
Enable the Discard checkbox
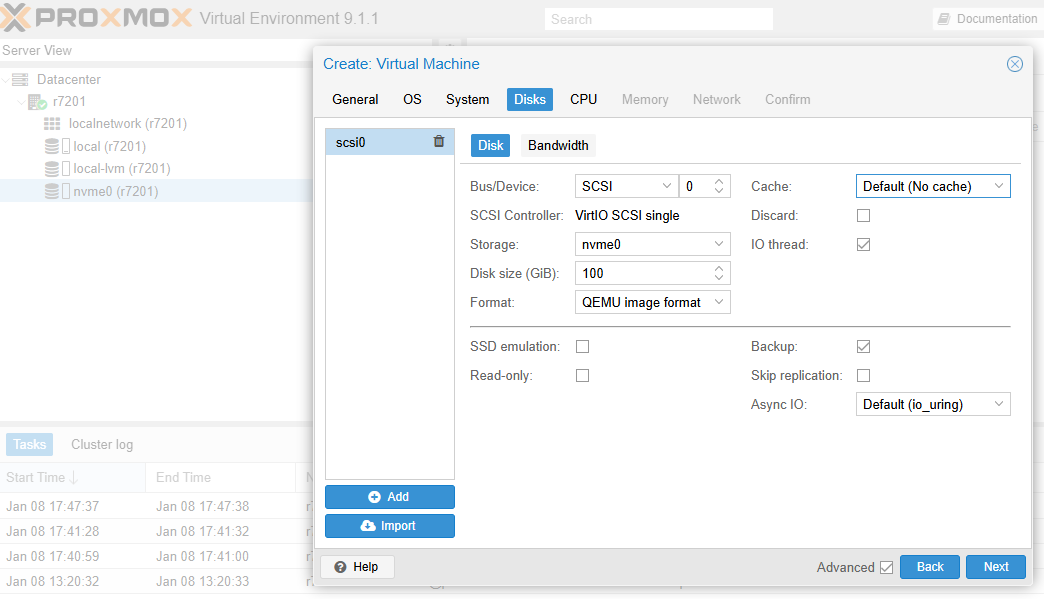864,215
